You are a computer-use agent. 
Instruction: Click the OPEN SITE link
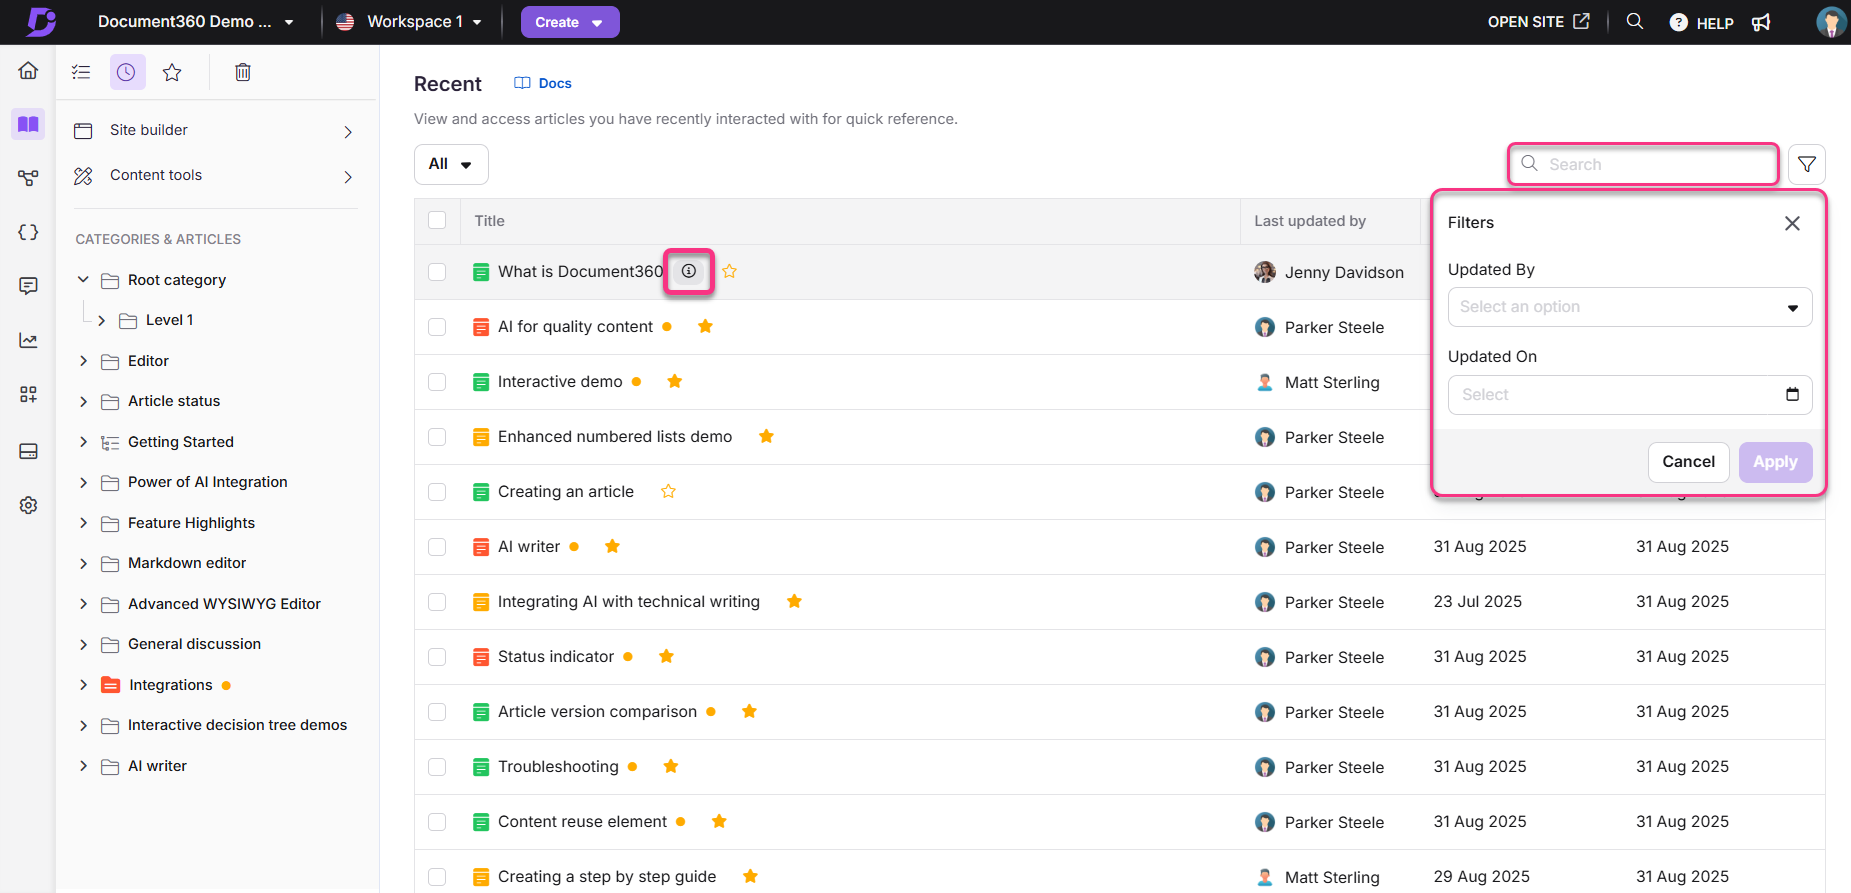coord(1538,21)
